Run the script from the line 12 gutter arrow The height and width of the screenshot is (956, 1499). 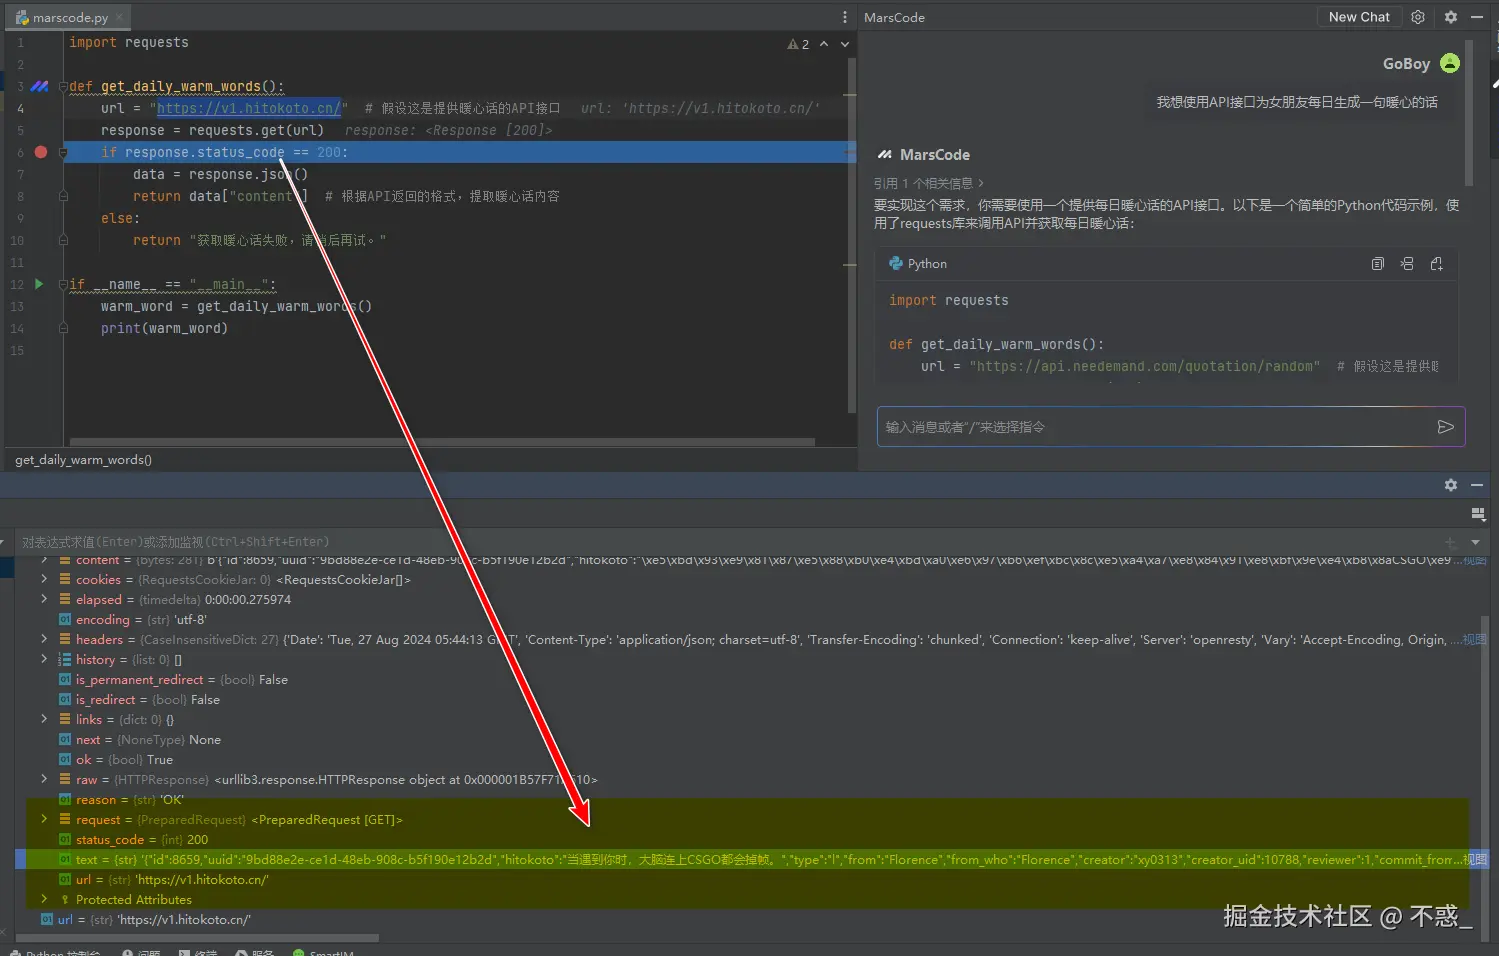(x=39, y=284)
